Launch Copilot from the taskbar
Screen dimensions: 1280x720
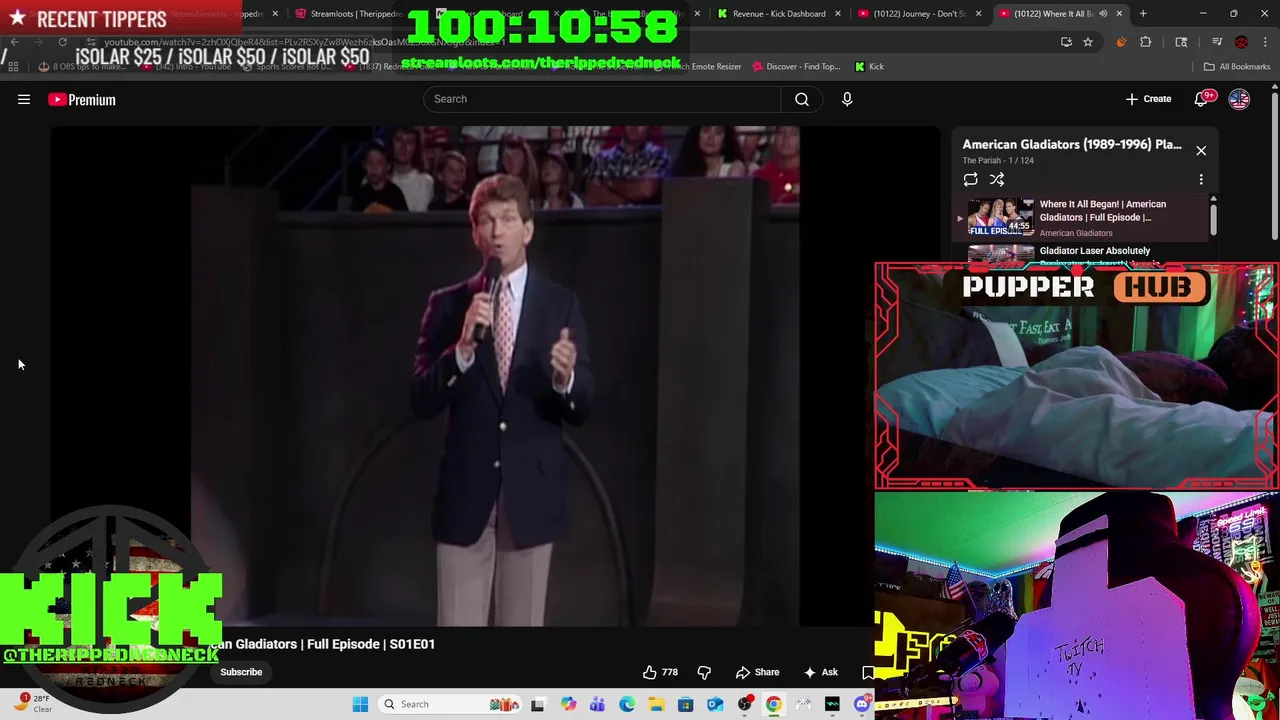[x=568, y=704]
